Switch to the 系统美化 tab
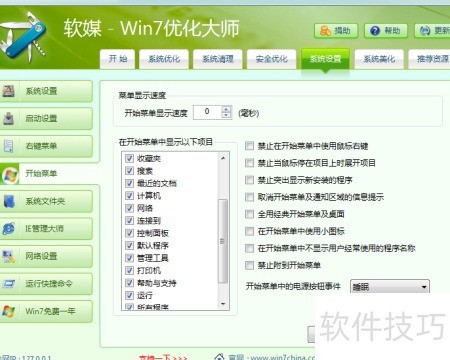This screenshot has width=450, height=360. [x=379, y=59]
